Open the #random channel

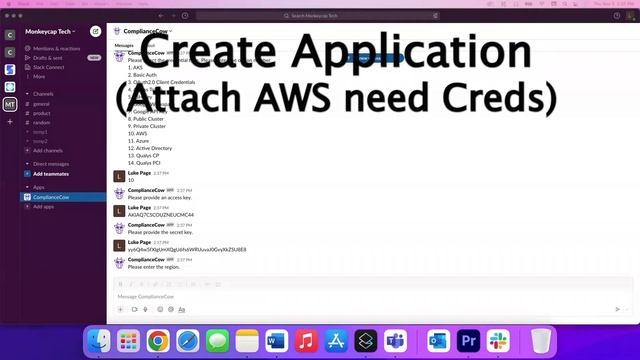click(x=42, y=123)
